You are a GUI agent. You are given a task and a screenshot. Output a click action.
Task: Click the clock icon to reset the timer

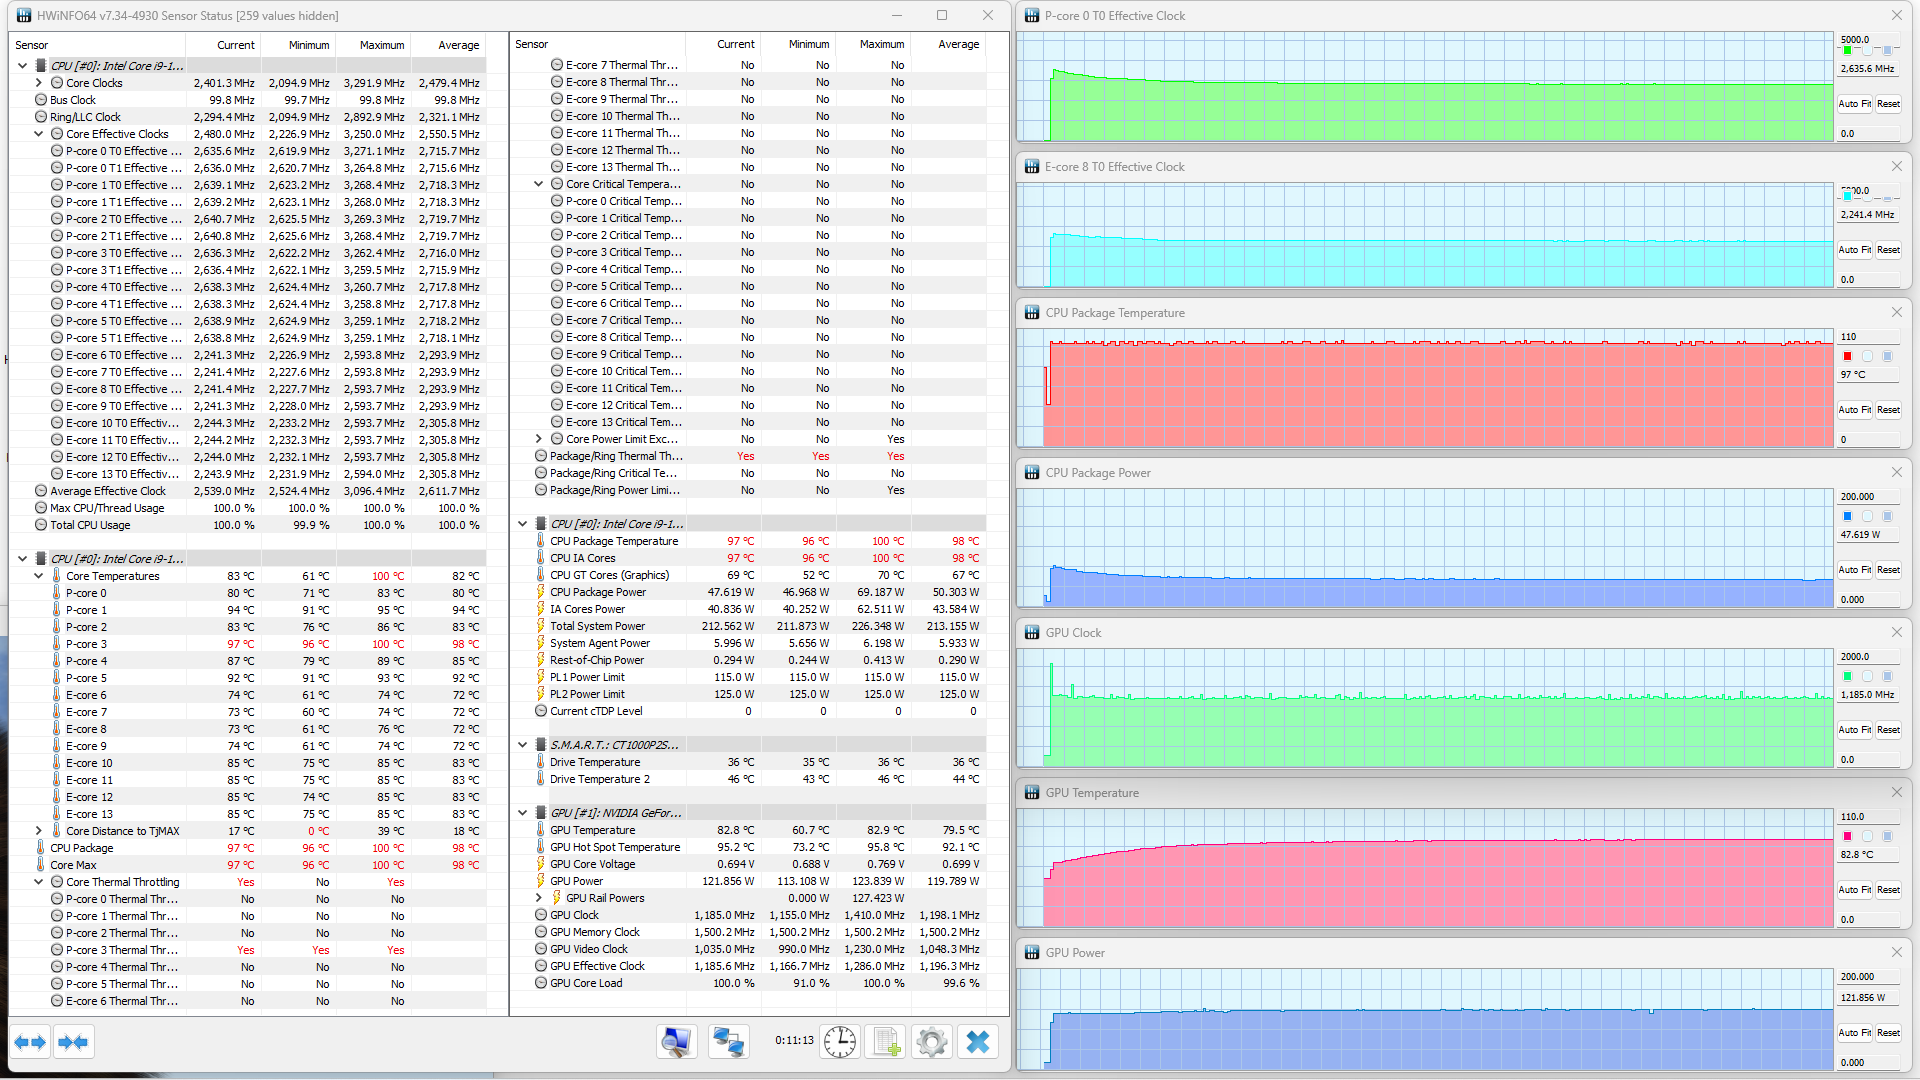pyautogui.click(x=840, y=1042)
